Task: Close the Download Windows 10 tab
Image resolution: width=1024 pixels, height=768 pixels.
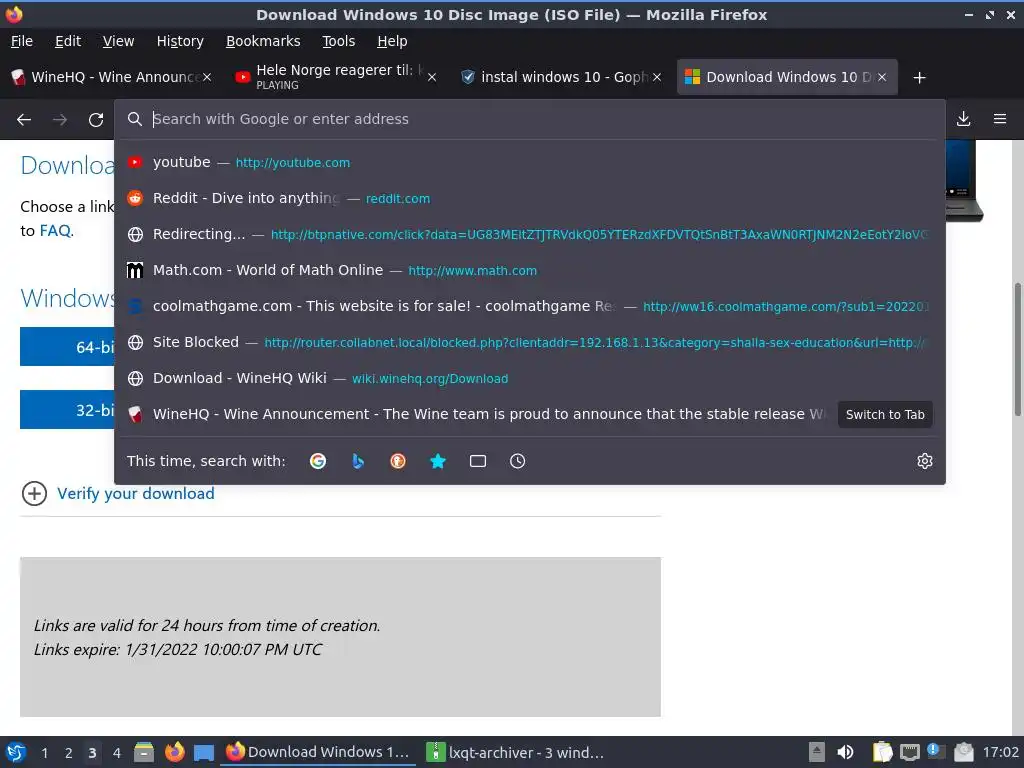Action: tap(882, 77)
